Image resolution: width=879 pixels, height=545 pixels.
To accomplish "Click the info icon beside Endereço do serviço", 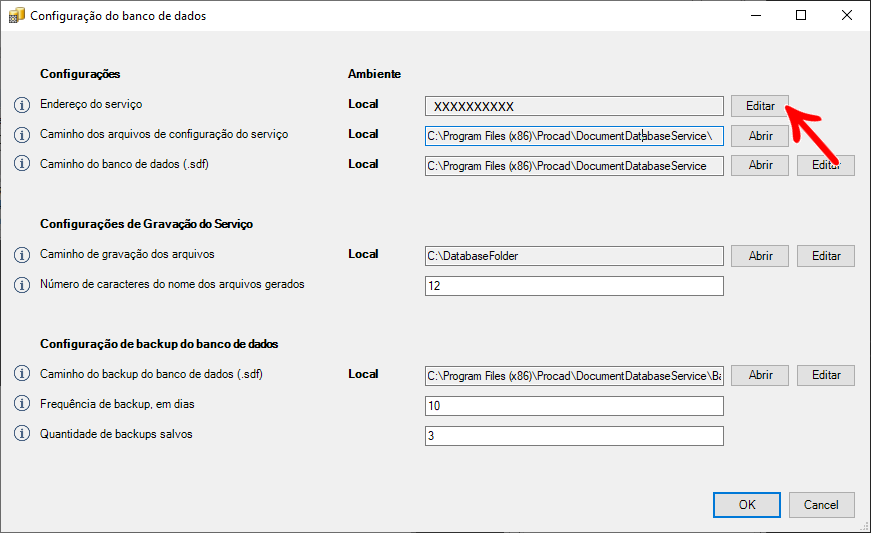I will click(22, 105).
